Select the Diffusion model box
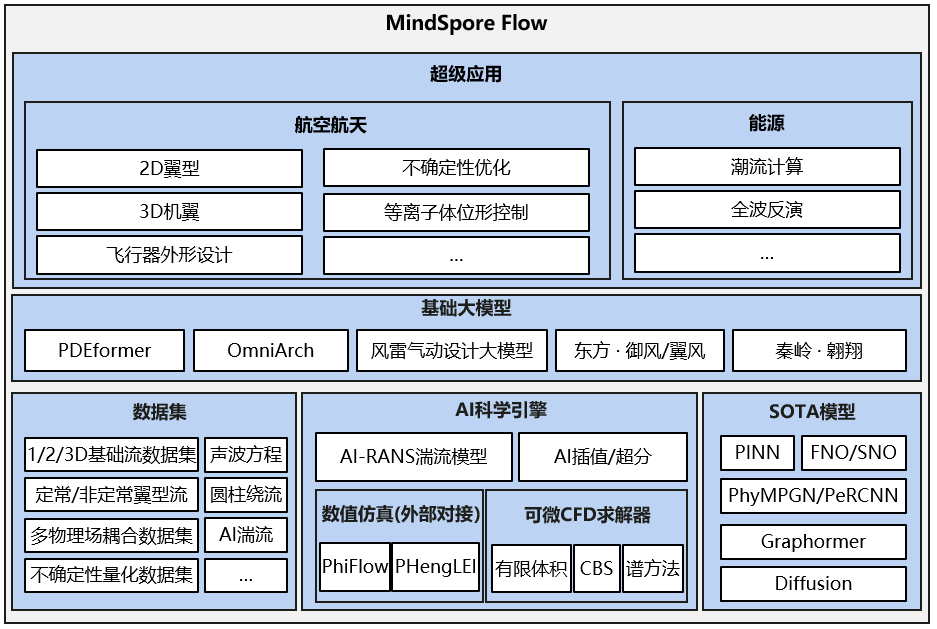Screen dimensions: 937x629 [x=813, y=583]
